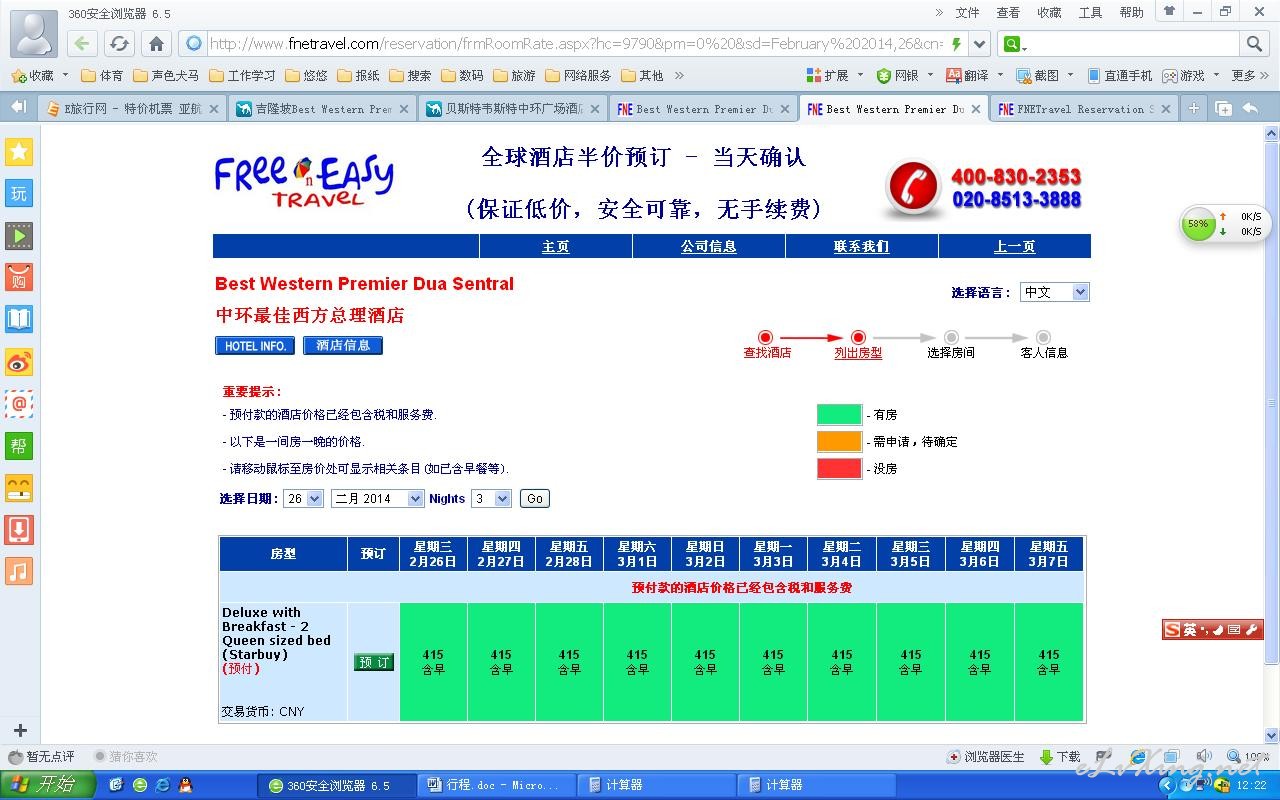Open 网银 online banking toolbar item

[x=899, y=75]
